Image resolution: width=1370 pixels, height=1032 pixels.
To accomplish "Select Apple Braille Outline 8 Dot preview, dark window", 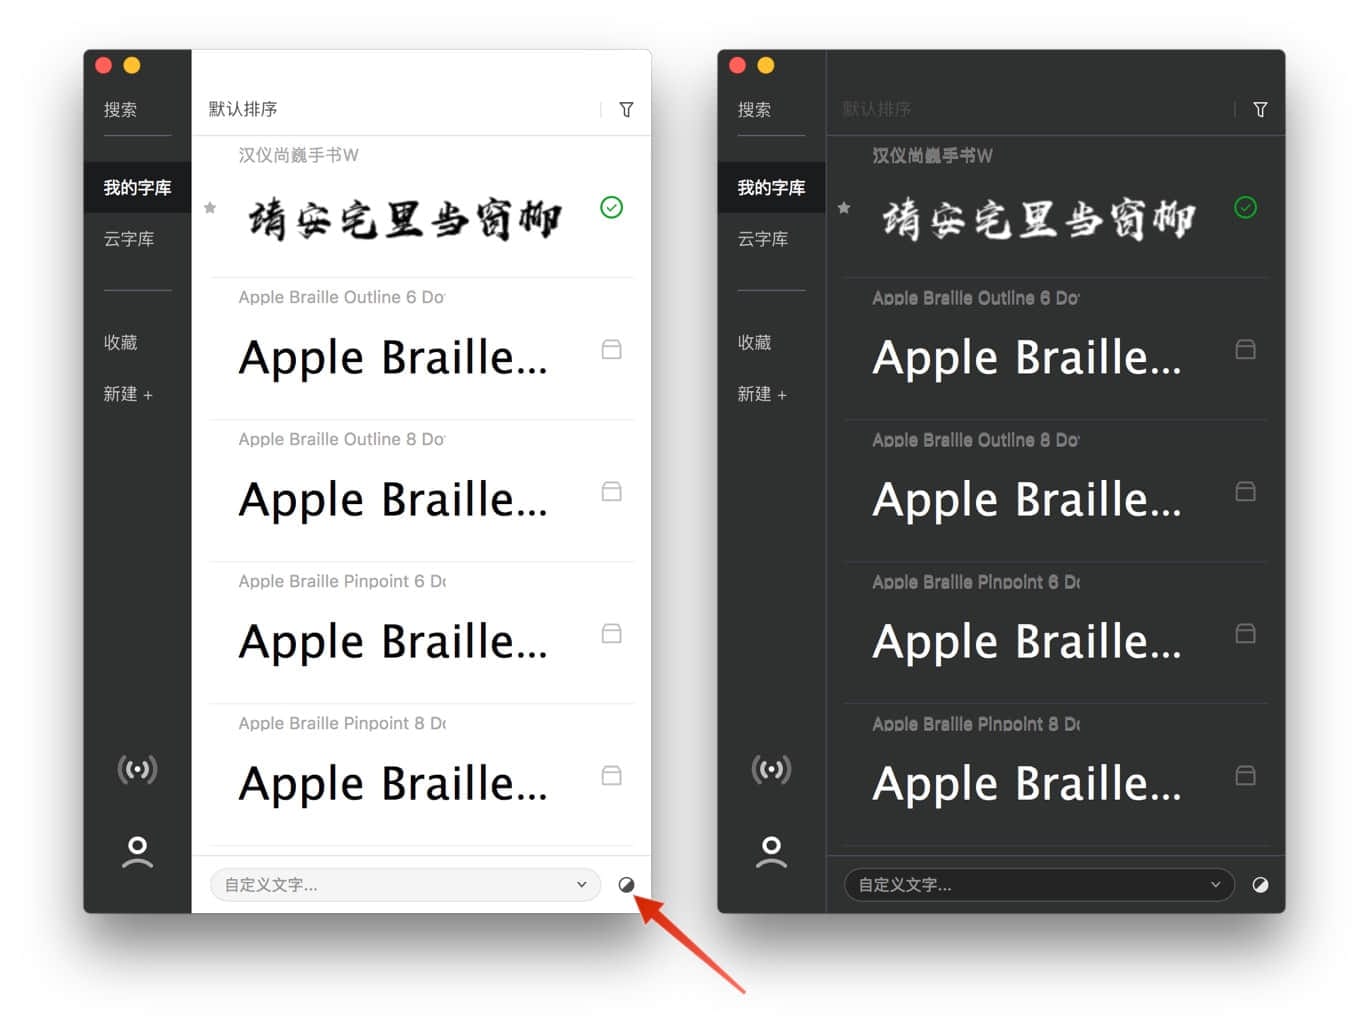I will click(x=1027, y=500).
